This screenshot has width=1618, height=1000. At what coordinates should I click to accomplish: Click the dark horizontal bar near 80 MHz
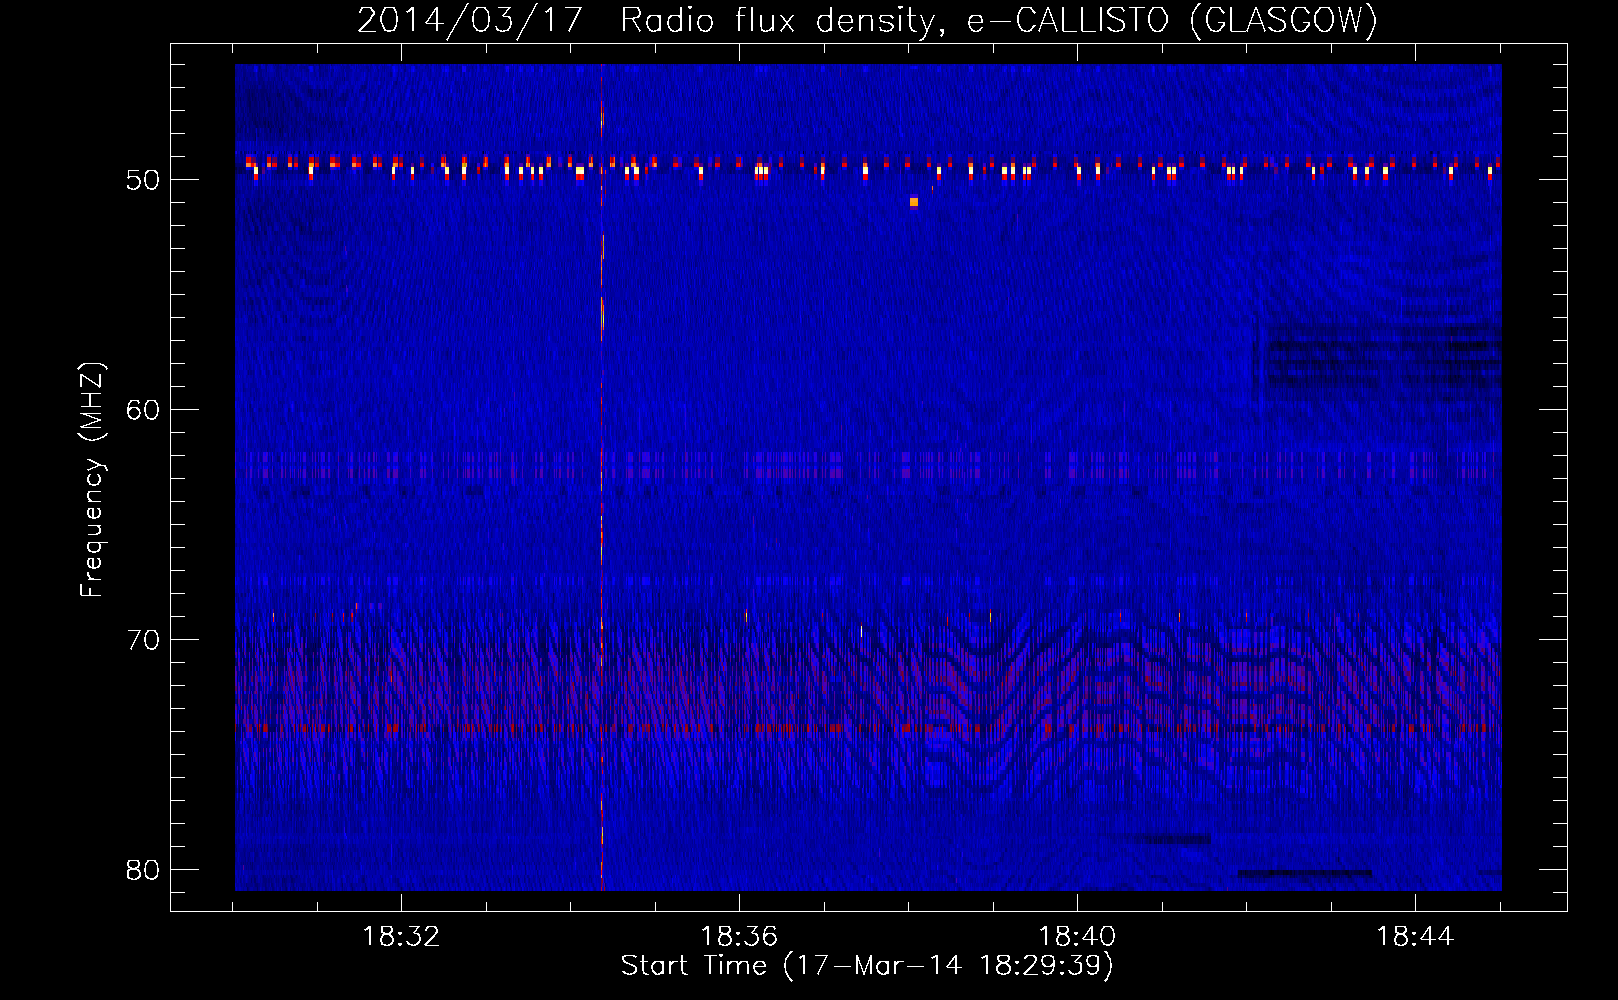pyautogui.click(x=1305, y=873)
